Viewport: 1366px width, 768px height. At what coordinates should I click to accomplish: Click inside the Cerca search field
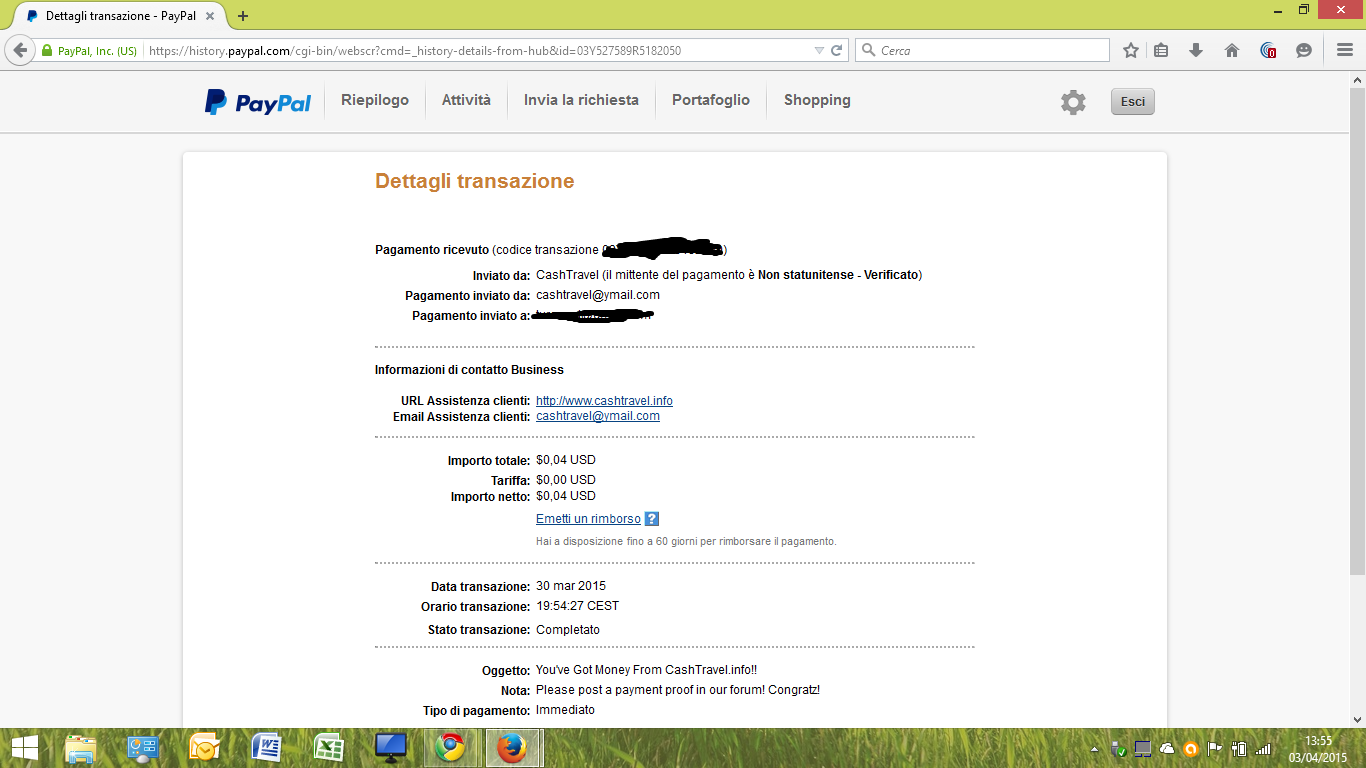pyautogui.click(x=982, y=50)
